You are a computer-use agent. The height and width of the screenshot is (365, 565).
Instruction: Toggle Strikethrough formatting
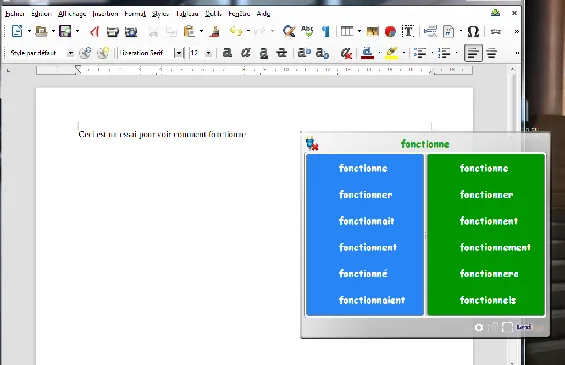[281, 53]
